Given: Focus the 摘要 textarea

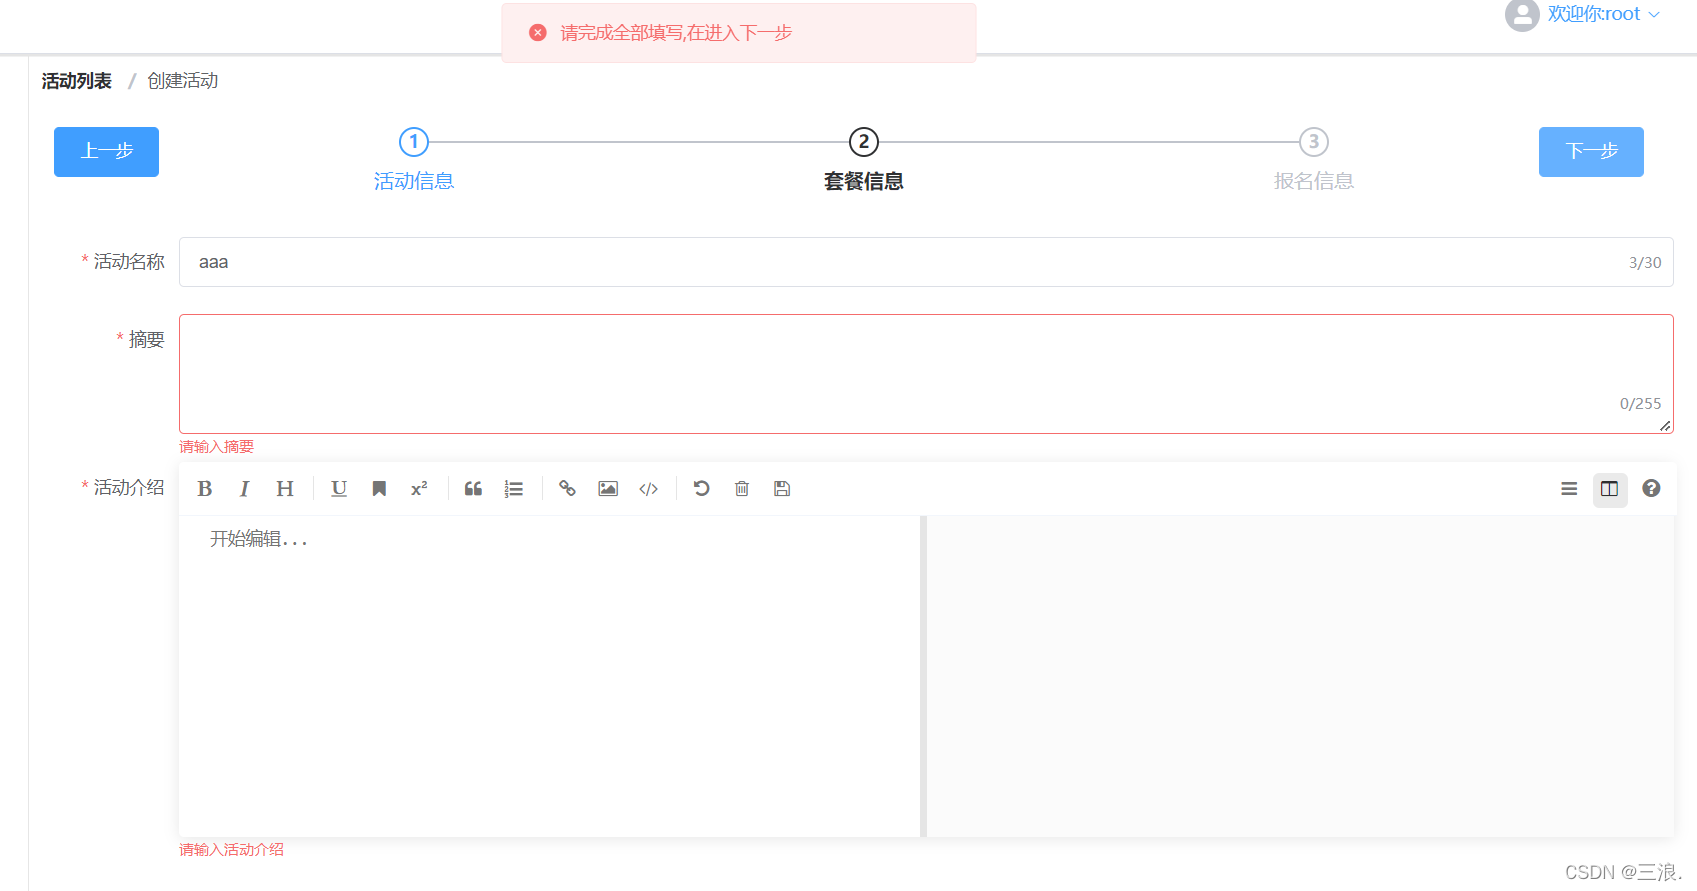Looking at the screenshot, I should coord(926,374).
